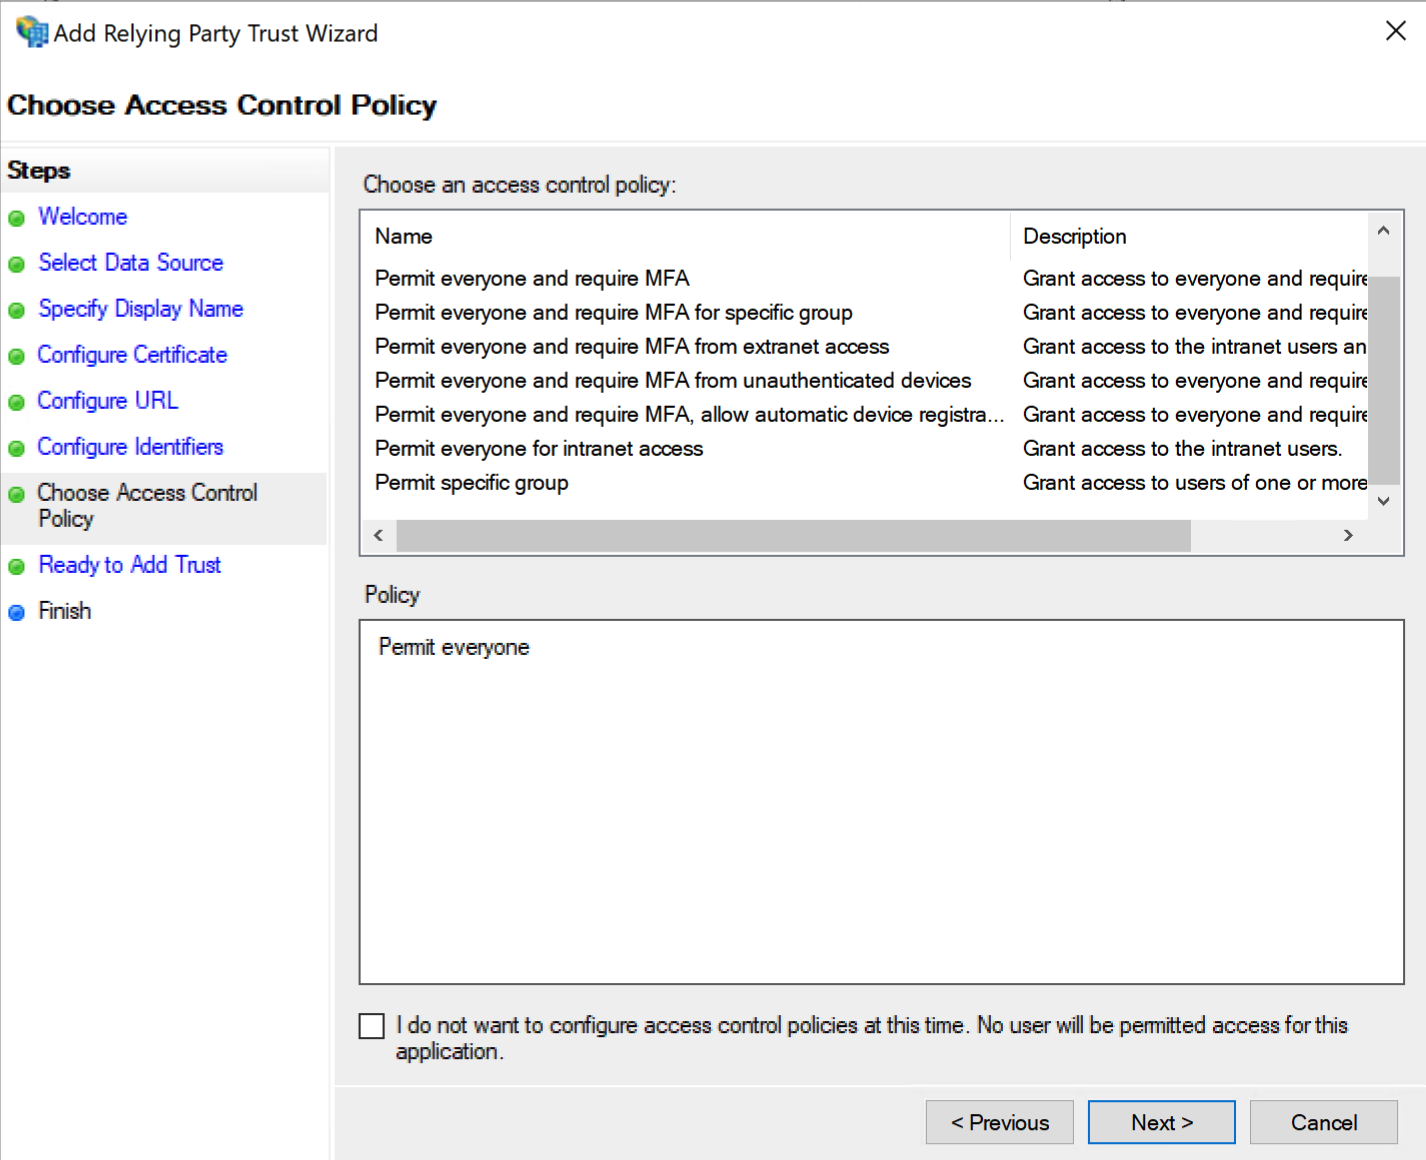
Task: Click the Next button
Action: click(x=1161, y=1122)
